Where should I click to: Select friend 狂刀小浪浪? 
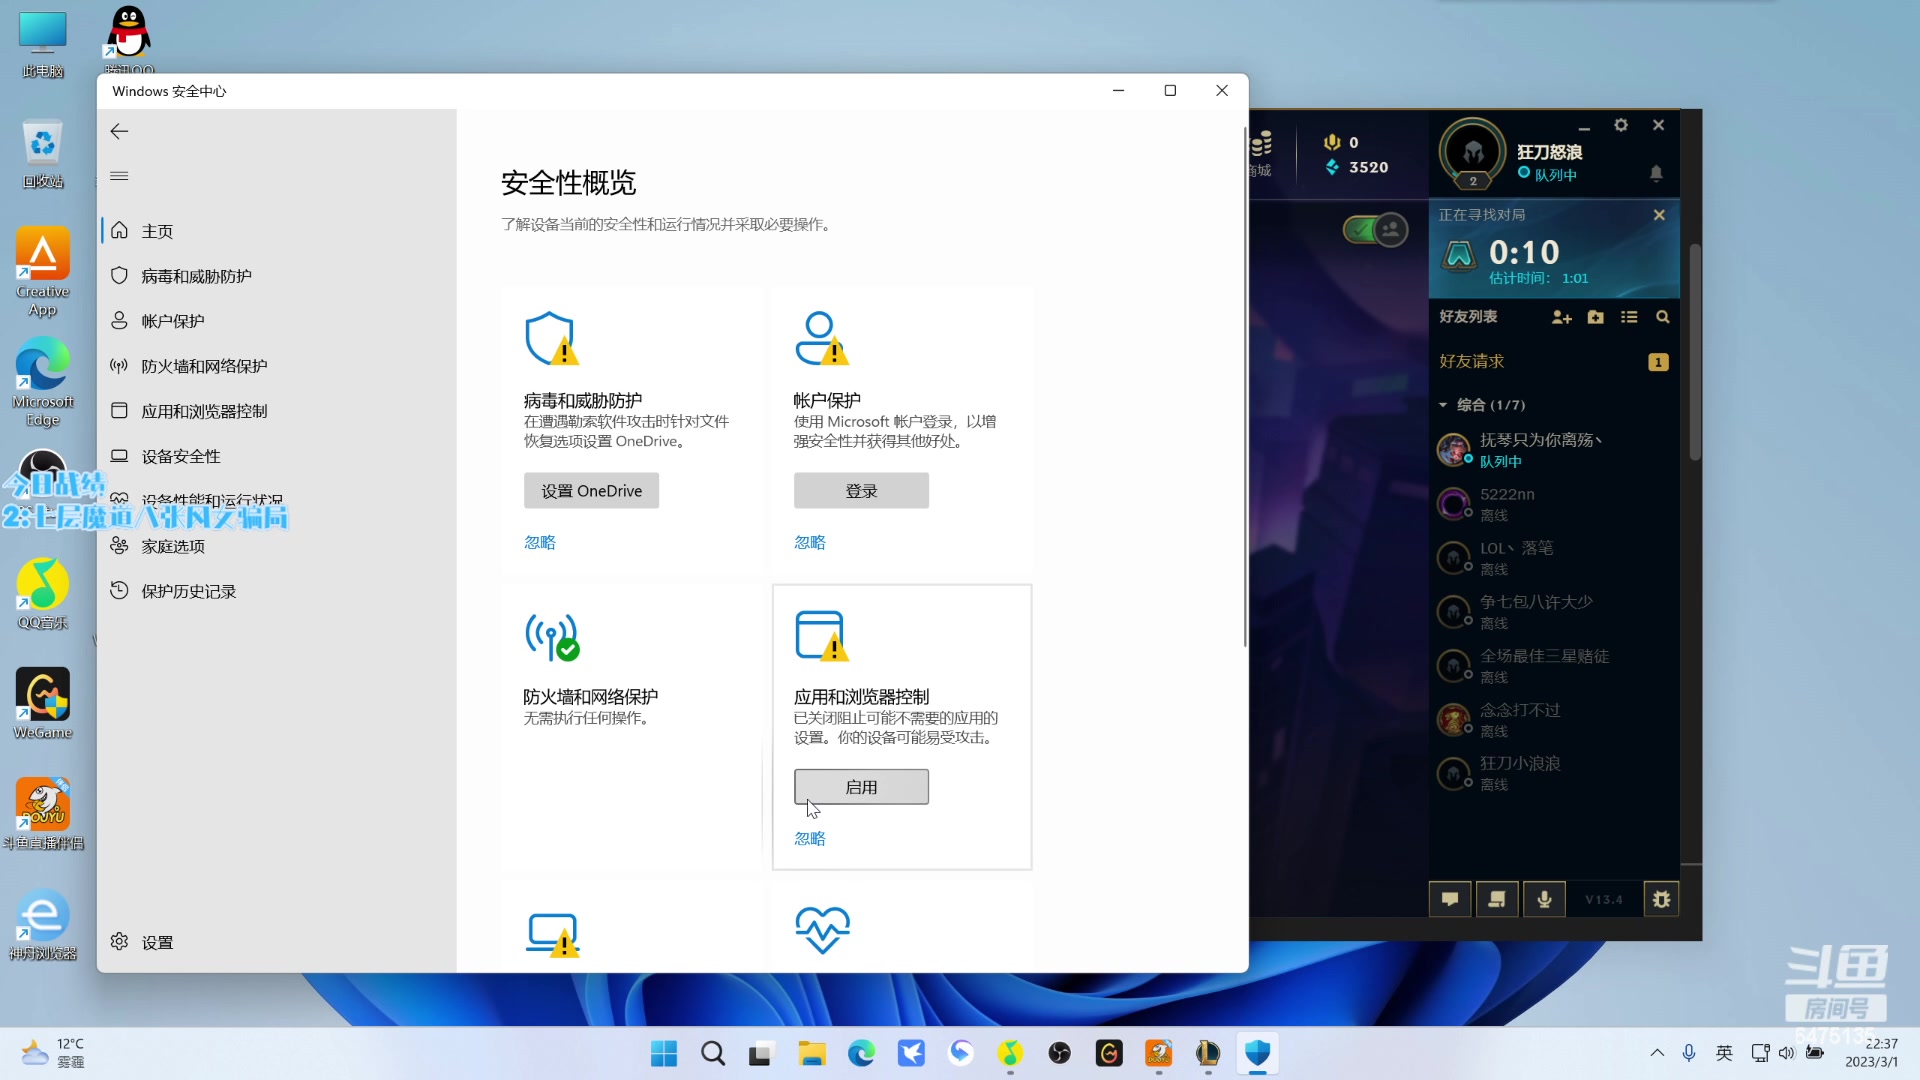pyautogui.click(x=1553, y=773)
